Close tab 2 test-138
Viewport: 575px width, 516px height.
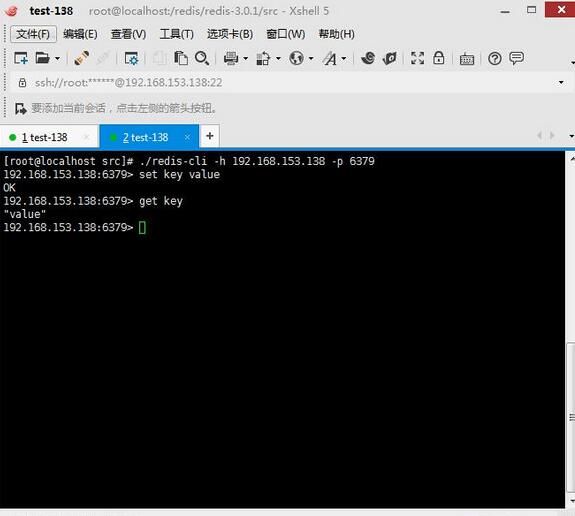tap(187, 137)
